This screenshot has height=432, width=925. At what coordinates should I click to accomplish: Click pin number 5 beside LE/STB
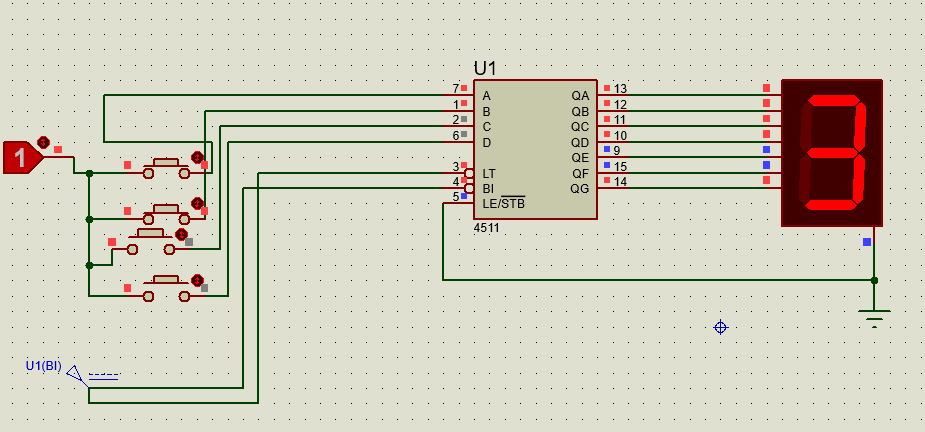point(455,197)
